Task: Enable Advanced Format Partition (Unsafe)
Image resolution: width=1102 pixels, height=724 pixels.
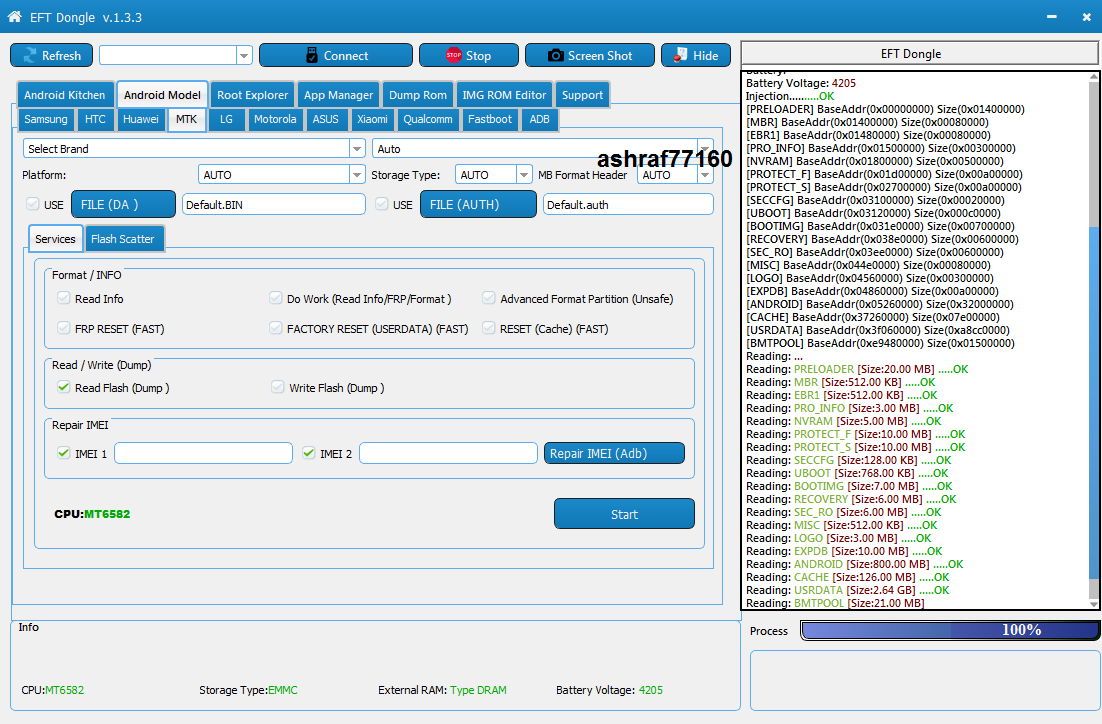Action: tap(488, 298)
